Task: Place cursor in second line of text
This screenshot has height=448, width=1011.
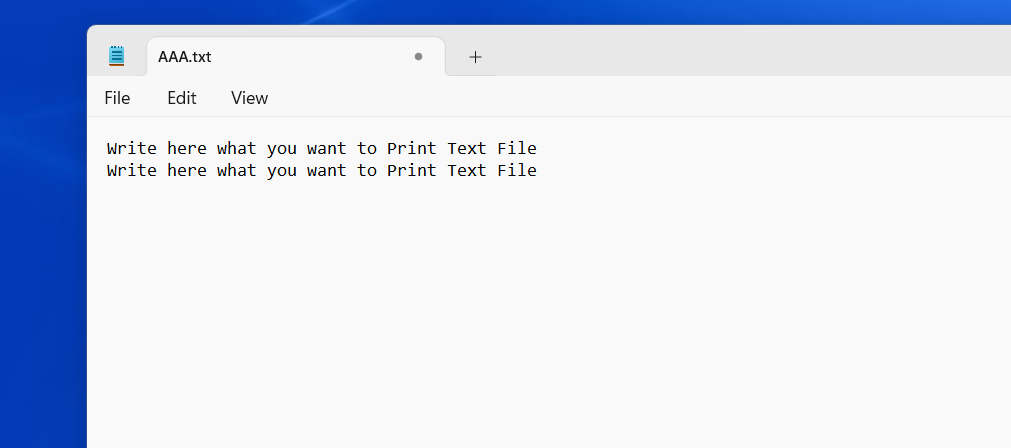Action: (x=322, y=170)
